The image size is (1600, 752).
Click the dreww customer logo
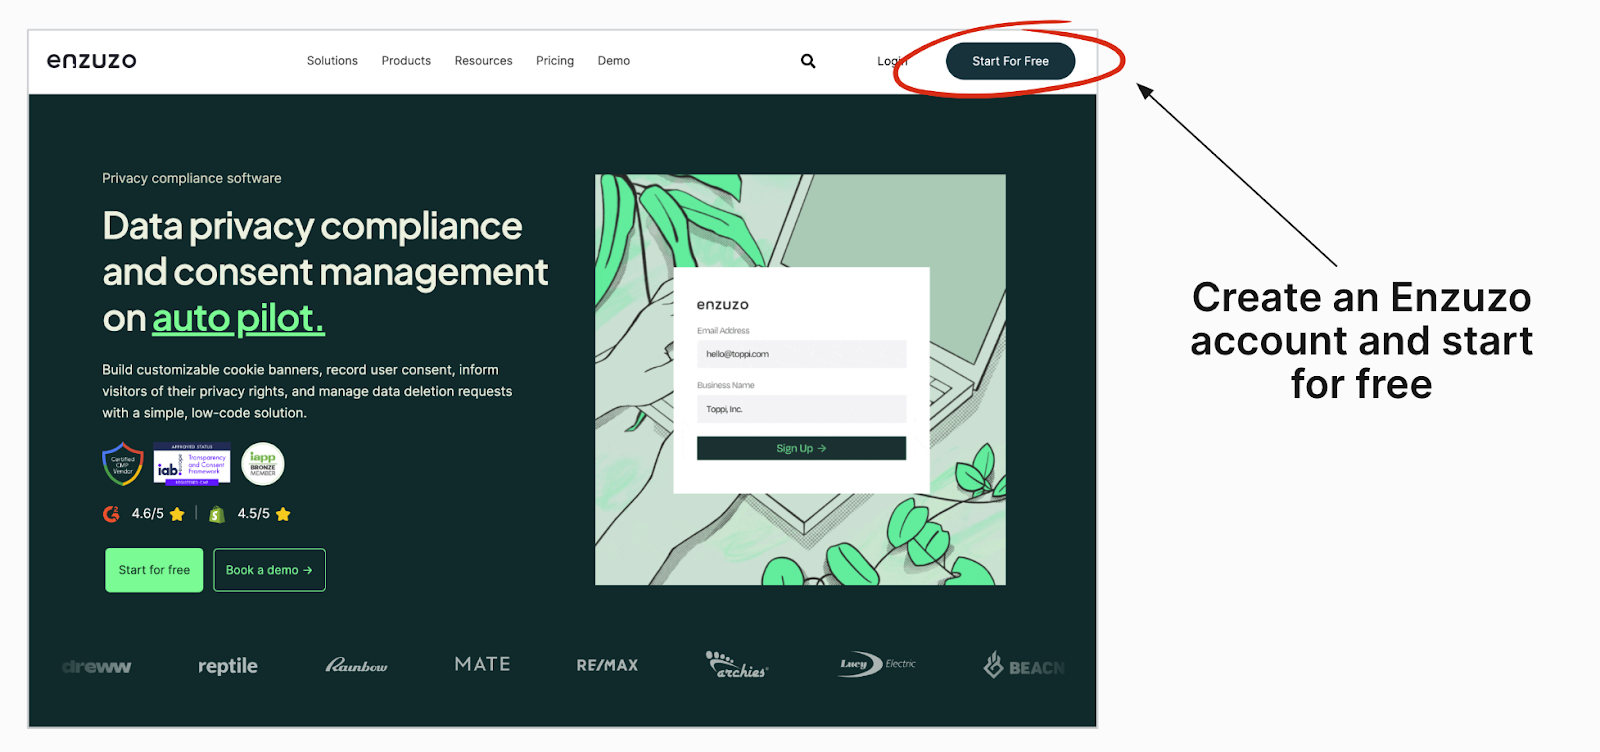pos(97,667)
